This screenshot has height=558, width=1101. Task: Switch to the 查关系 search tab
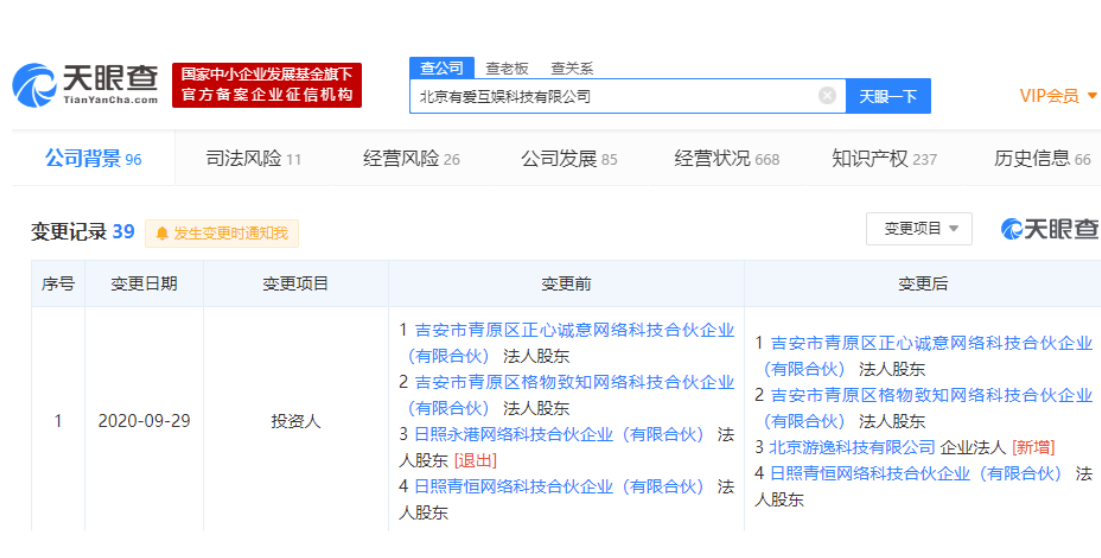tap(572, 68)
